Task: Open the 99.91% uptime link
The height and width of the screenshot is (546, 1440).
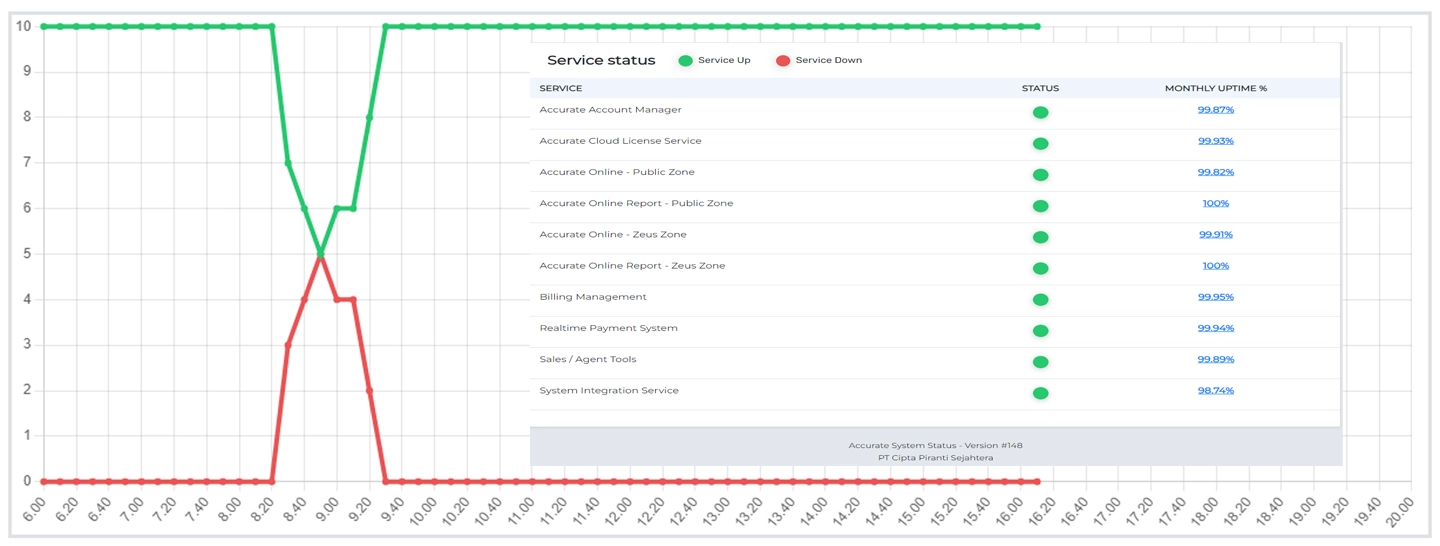Action: [1216, 234]
